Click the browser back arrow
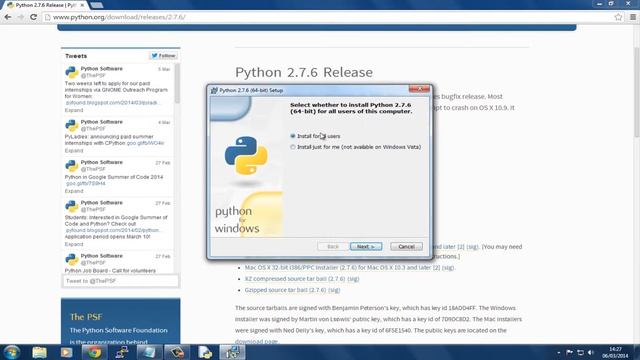 pos(8,17)
